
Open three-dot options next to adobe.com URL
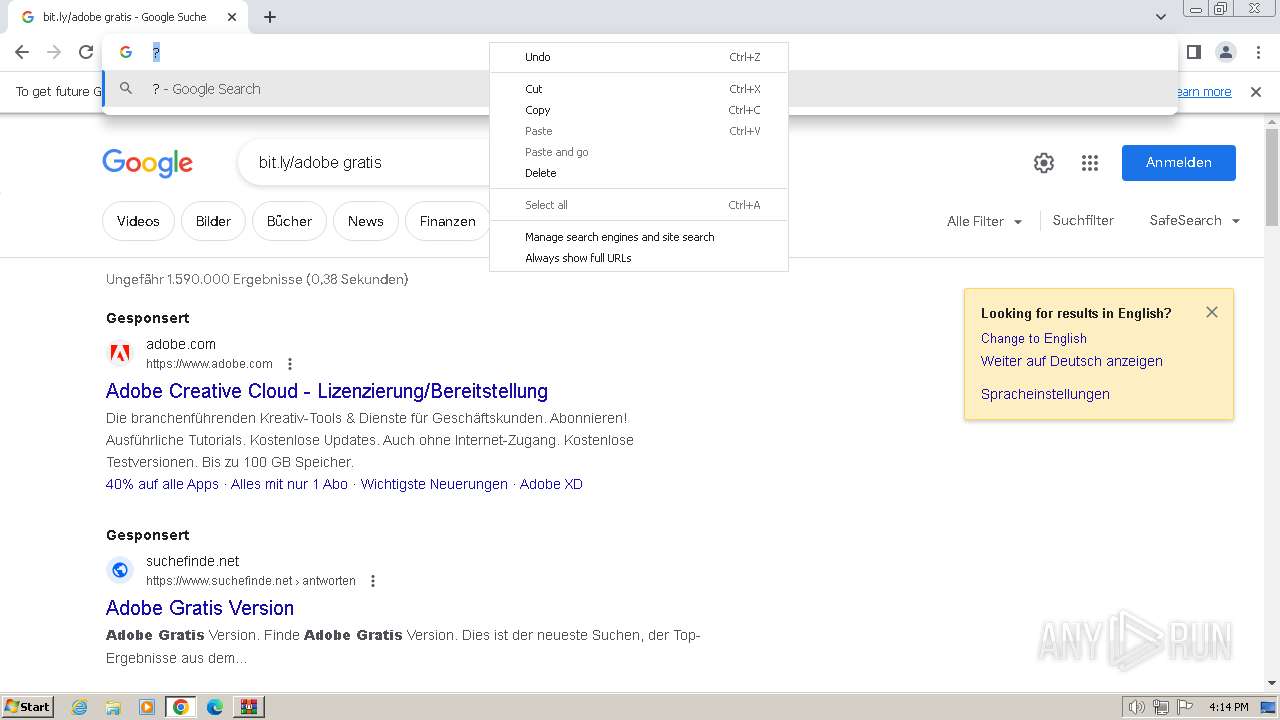(x=290, y=364)
